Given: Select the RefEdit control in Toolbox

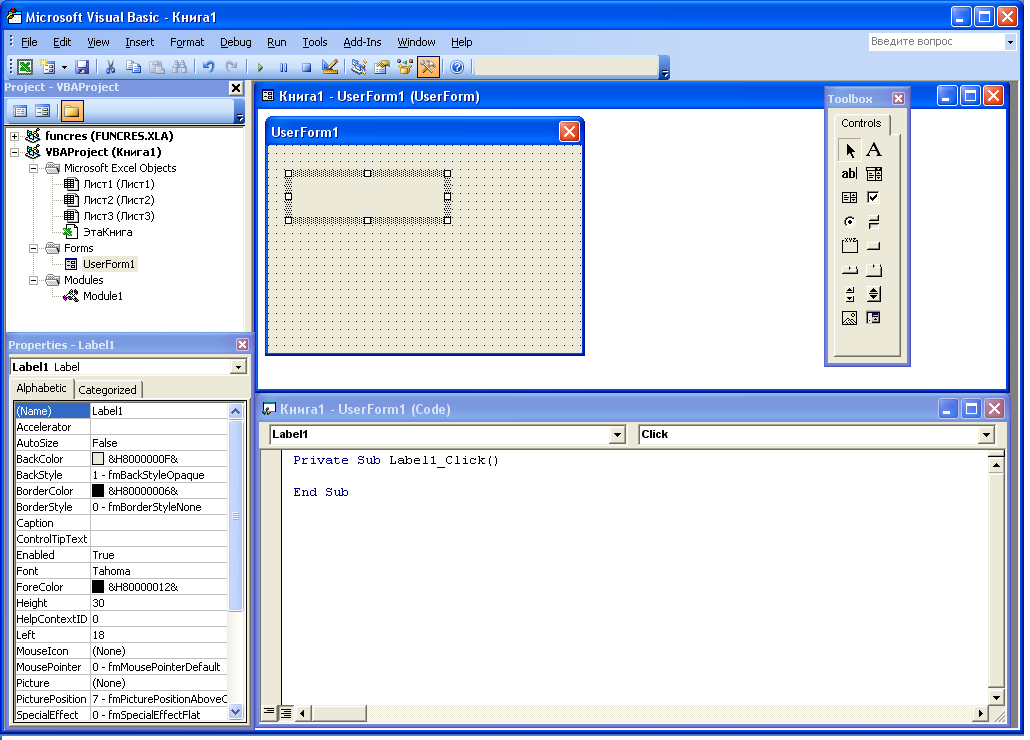Looking at the screenshot, I should 874,318.
